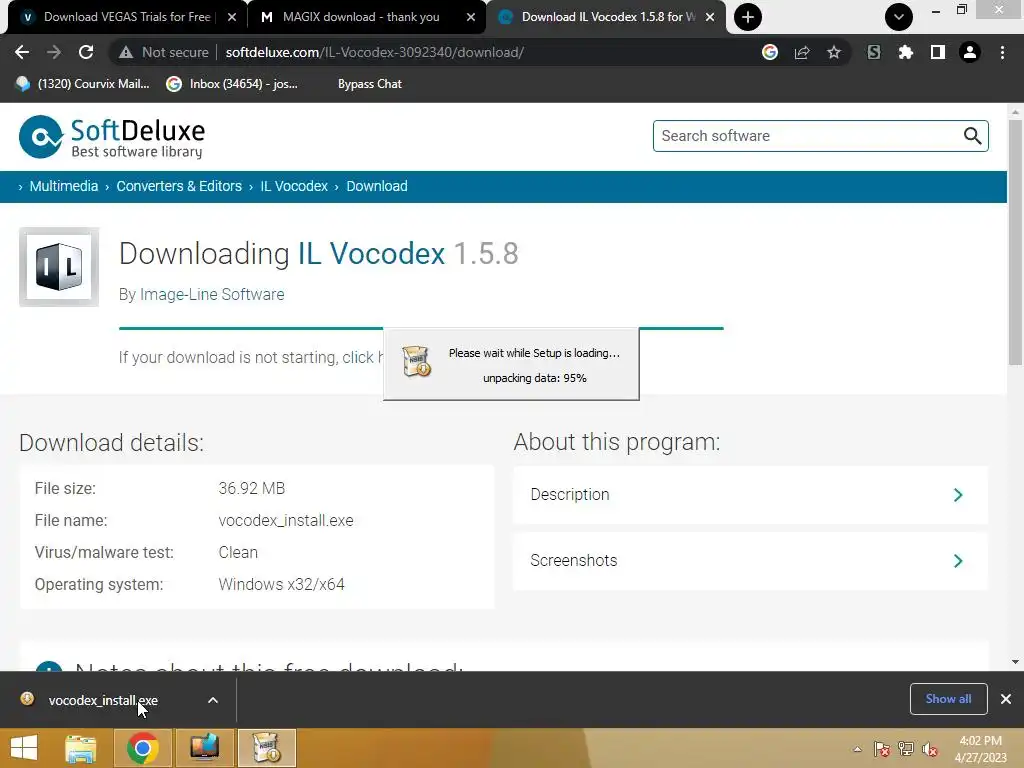Open the tab search dropdown
The height and width of the screenshot is (768, 1024).
[899, 17]
